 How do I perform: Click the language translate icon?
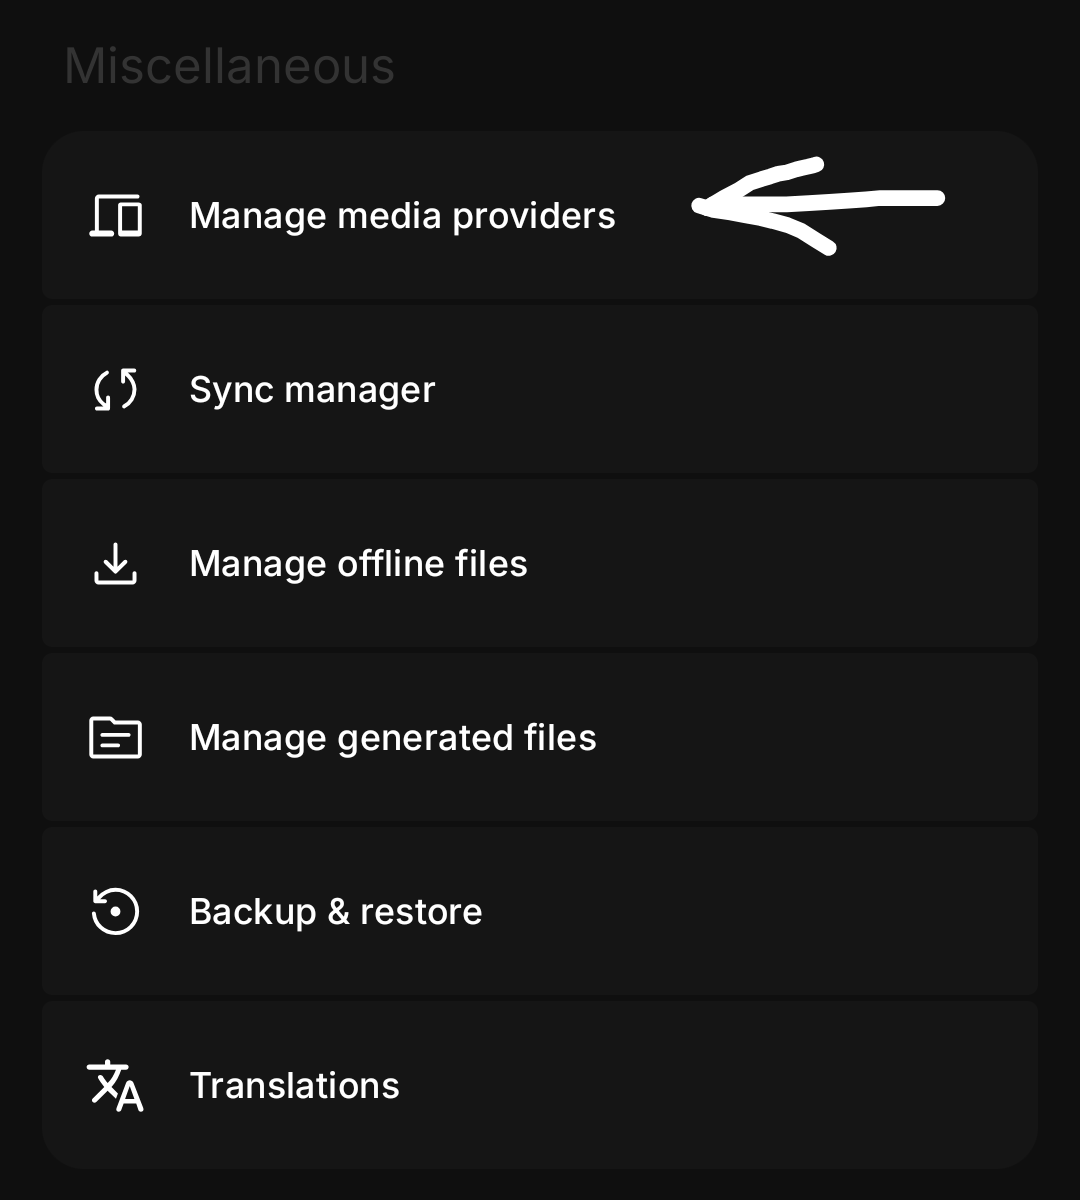[x=116, y=1086]
